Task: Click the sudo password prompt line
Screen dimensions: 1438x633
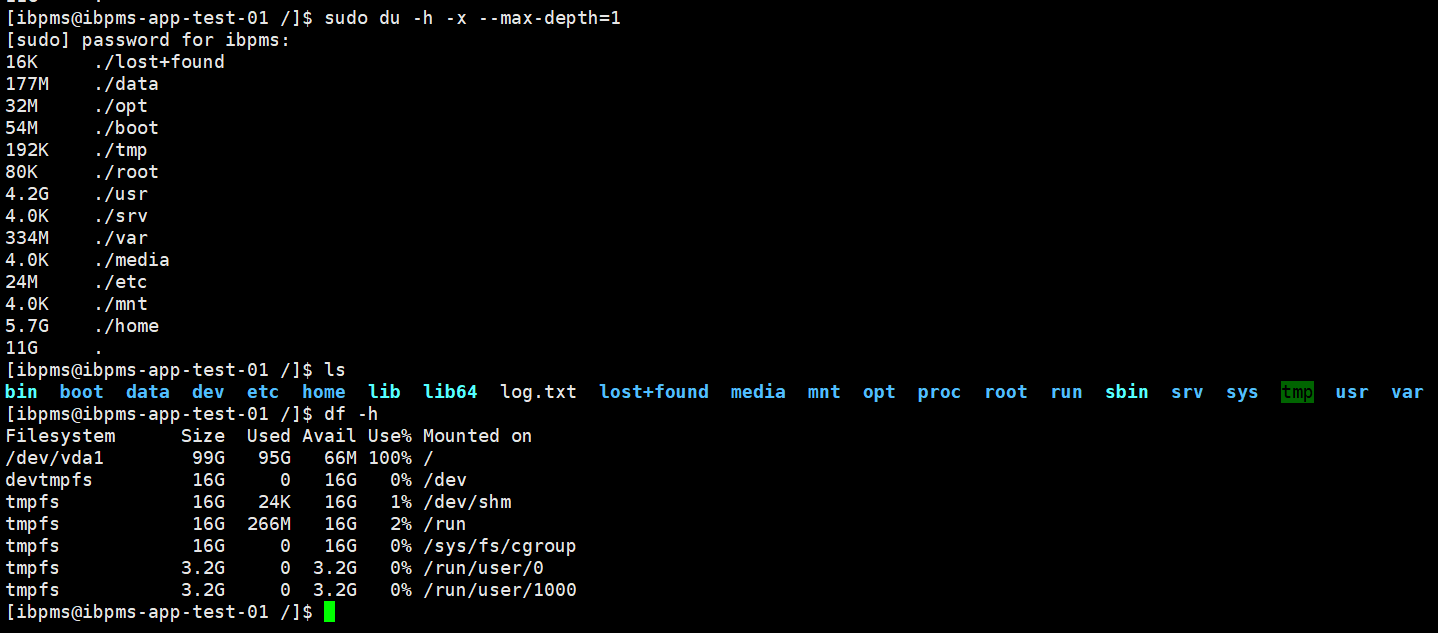Action: [148, 40]
